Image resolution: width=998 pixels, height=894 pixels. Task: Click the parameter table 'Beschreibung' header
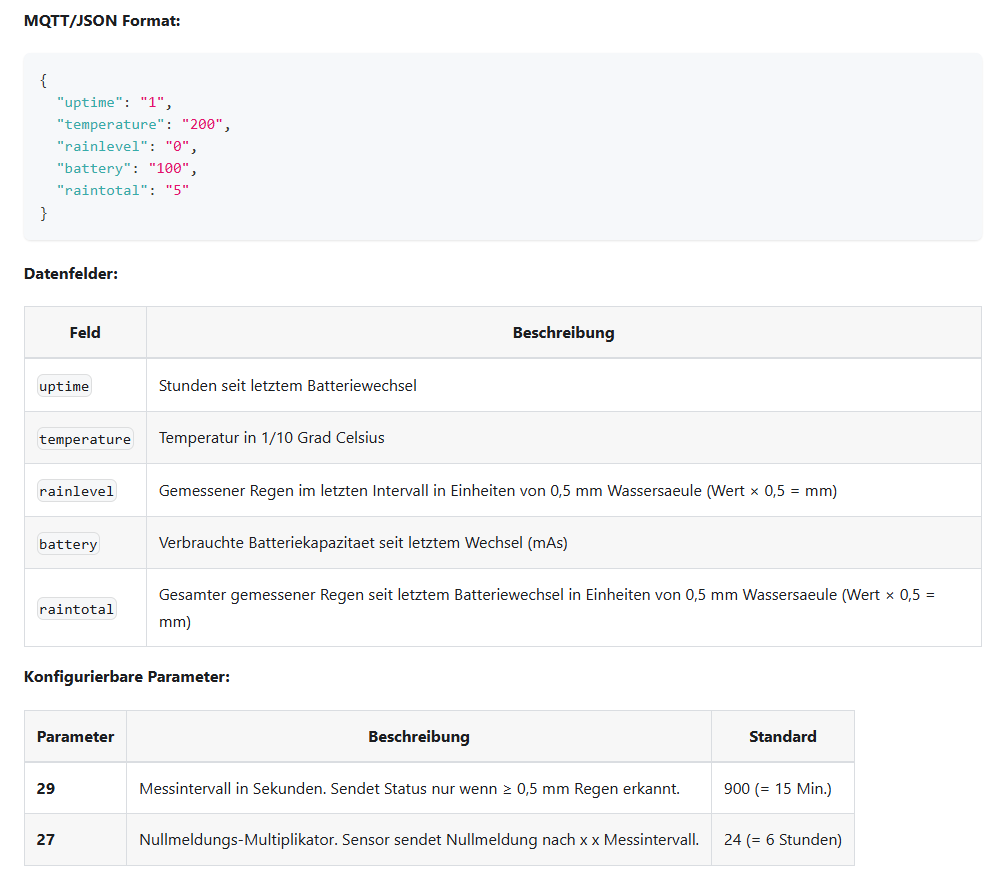pyautogui.click(x=419, y=737)
